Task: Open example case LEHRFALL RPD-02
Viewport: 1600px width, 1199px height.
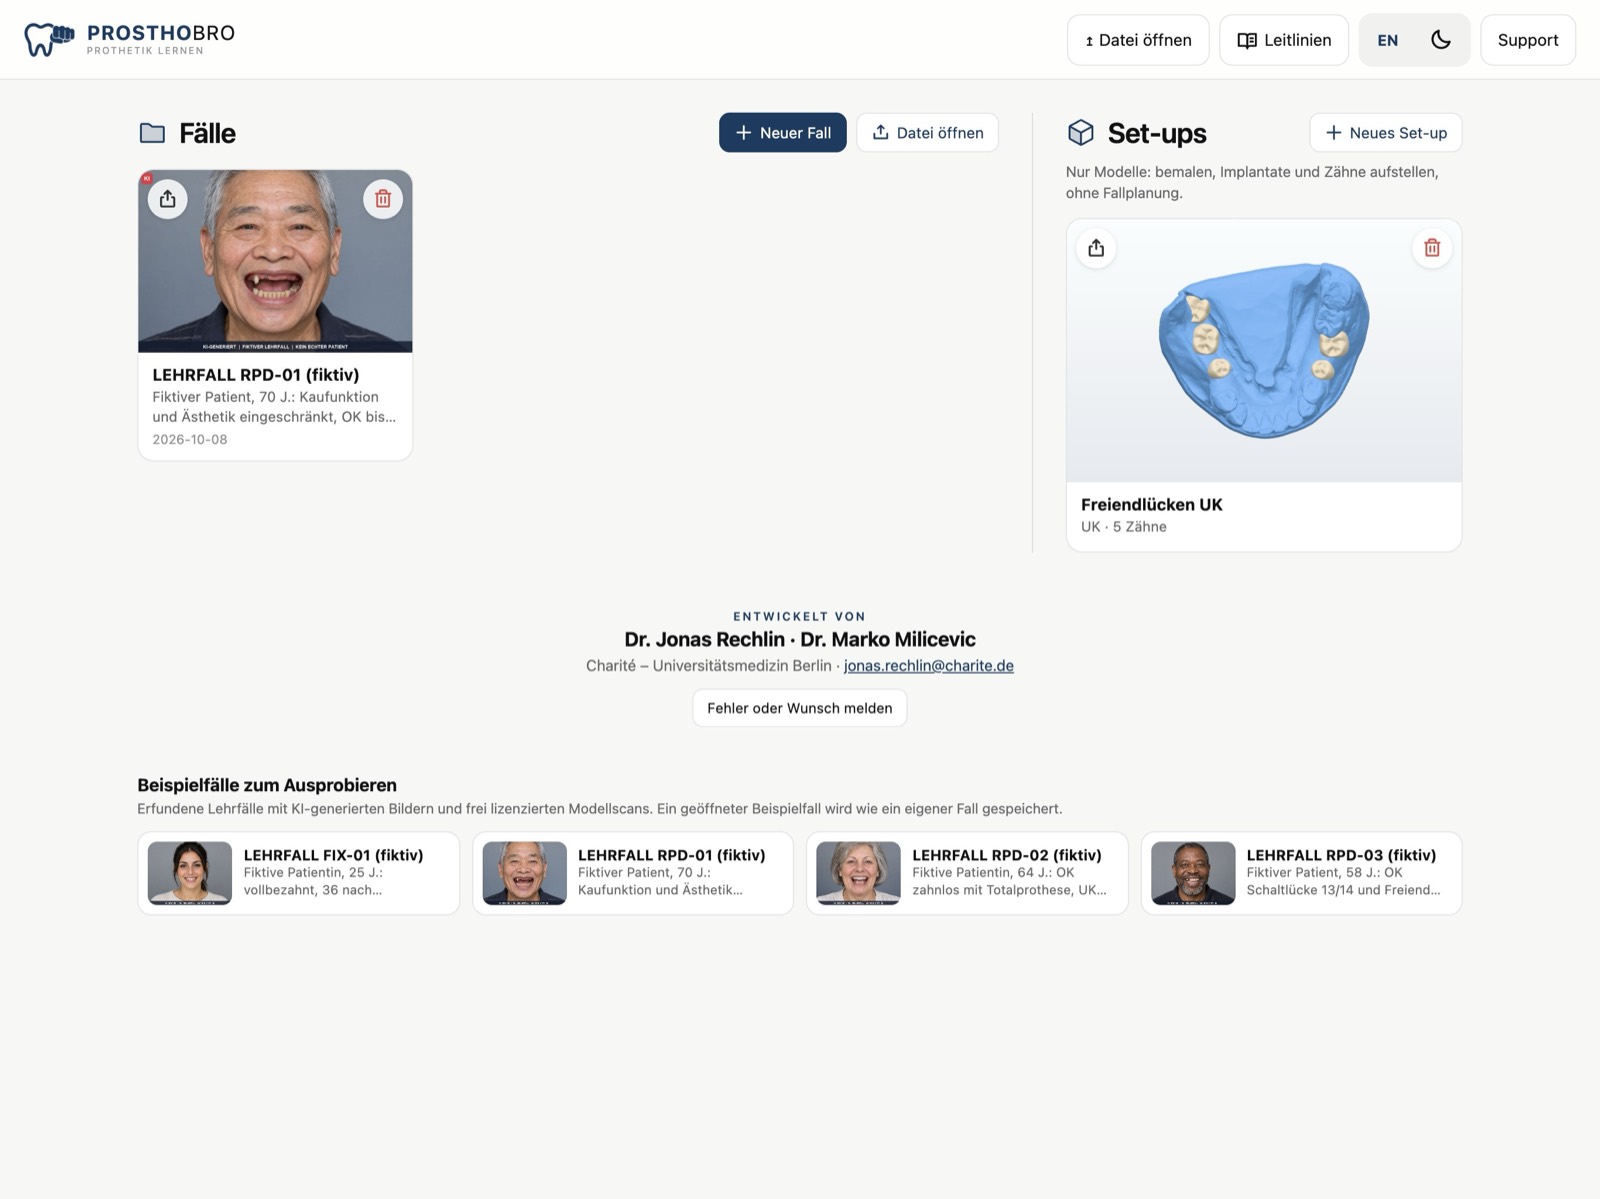Action: 967,873
